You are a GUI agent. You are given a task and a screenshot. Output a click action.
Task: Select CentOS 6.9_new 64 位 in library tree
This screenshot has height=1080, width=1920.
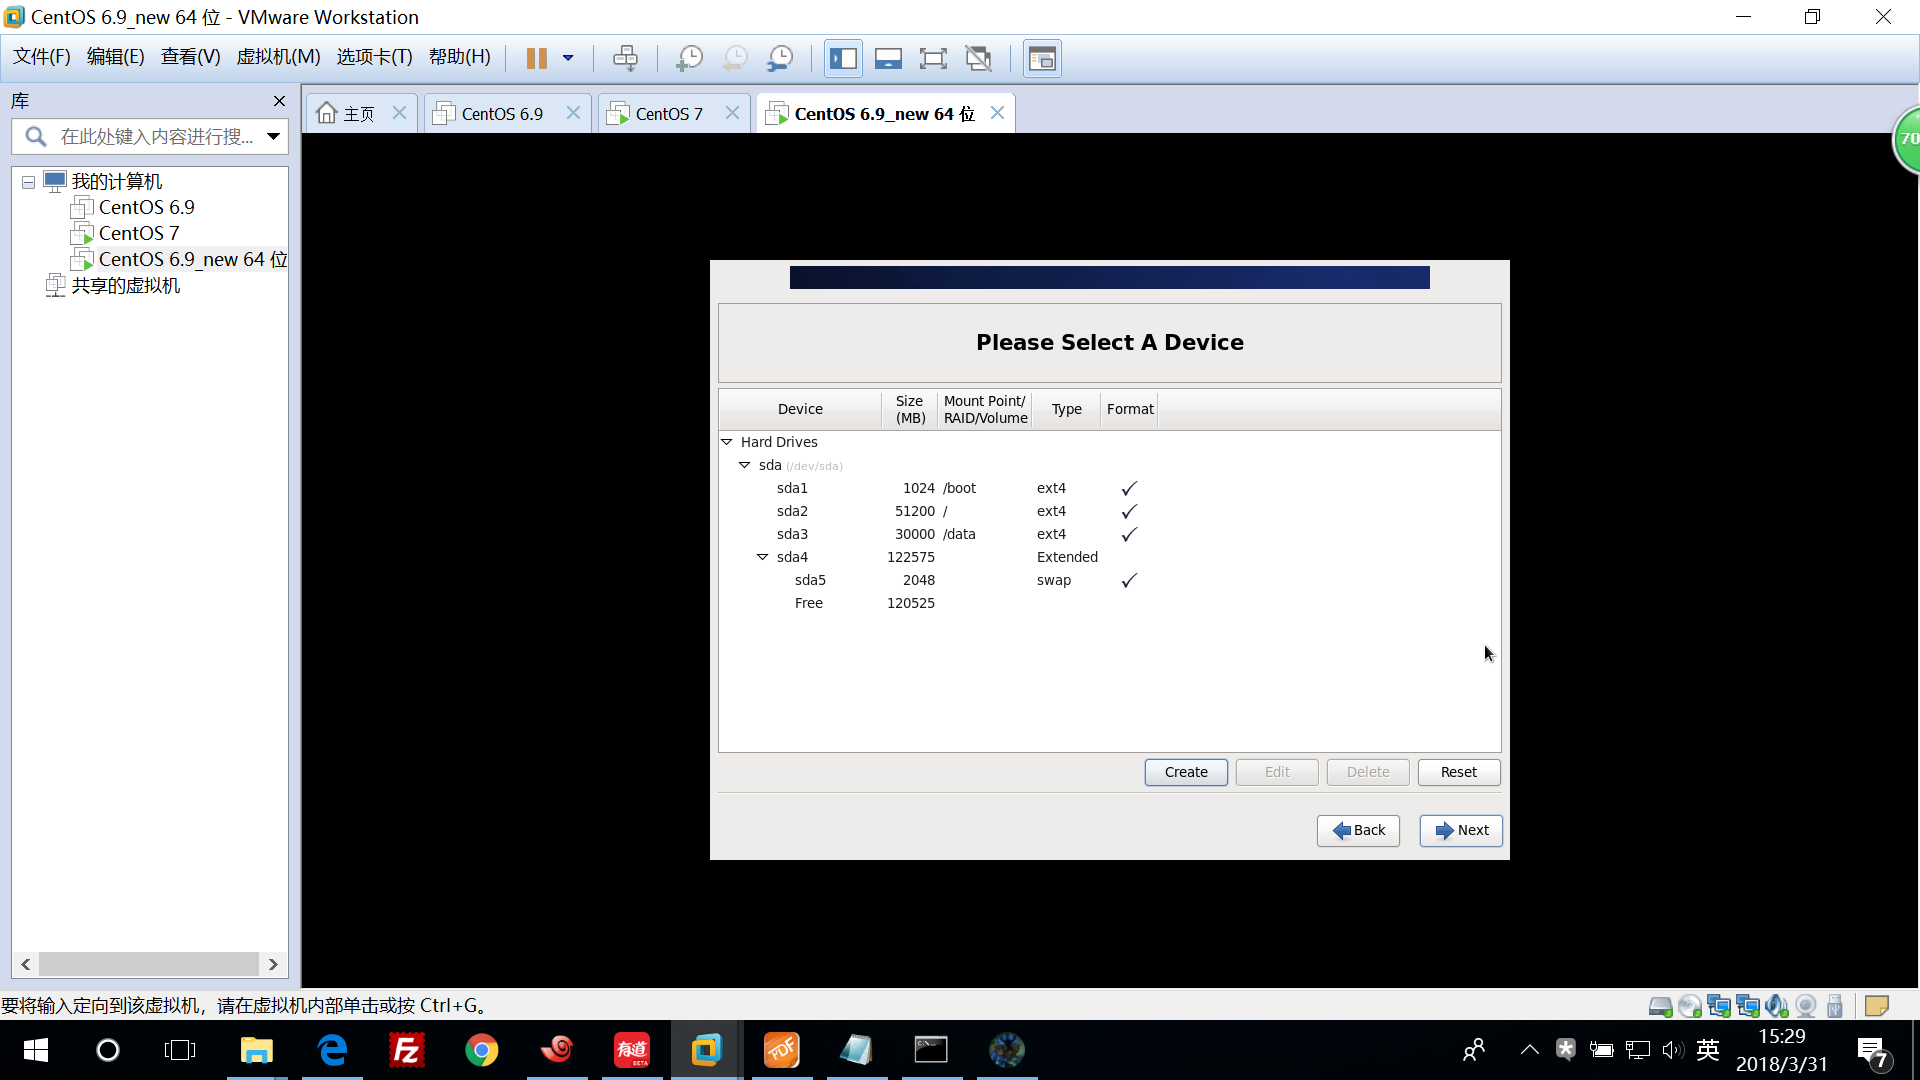click(192, 259)
